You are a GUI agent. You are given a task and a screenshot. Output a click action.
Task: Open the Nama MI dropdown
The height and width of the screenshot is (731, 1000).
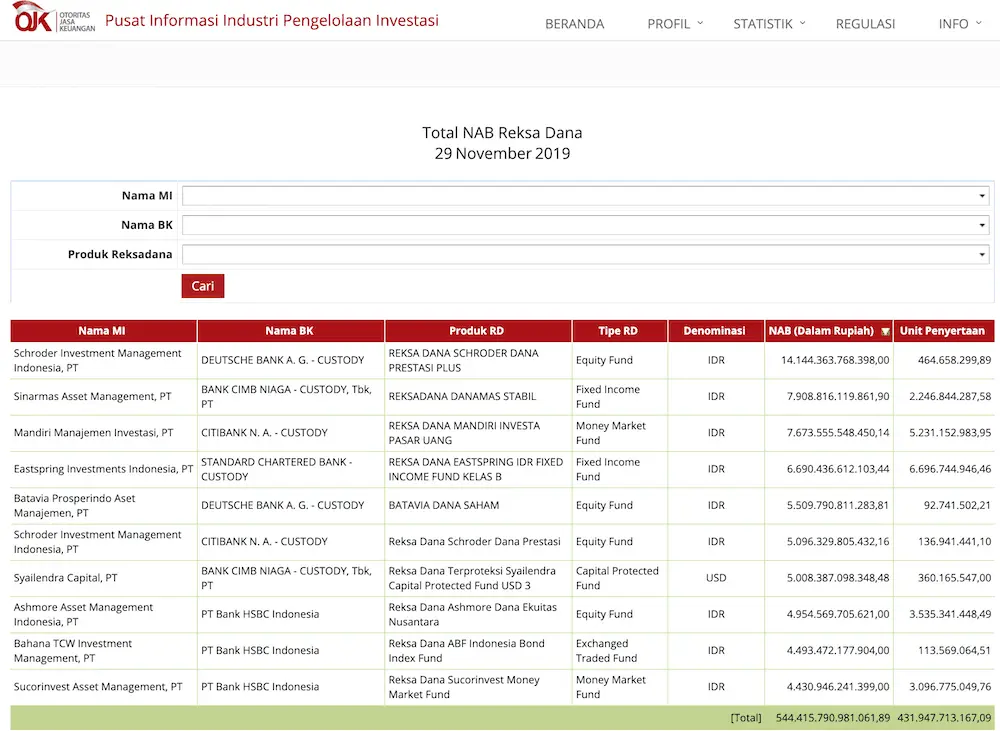pos(585,196)
